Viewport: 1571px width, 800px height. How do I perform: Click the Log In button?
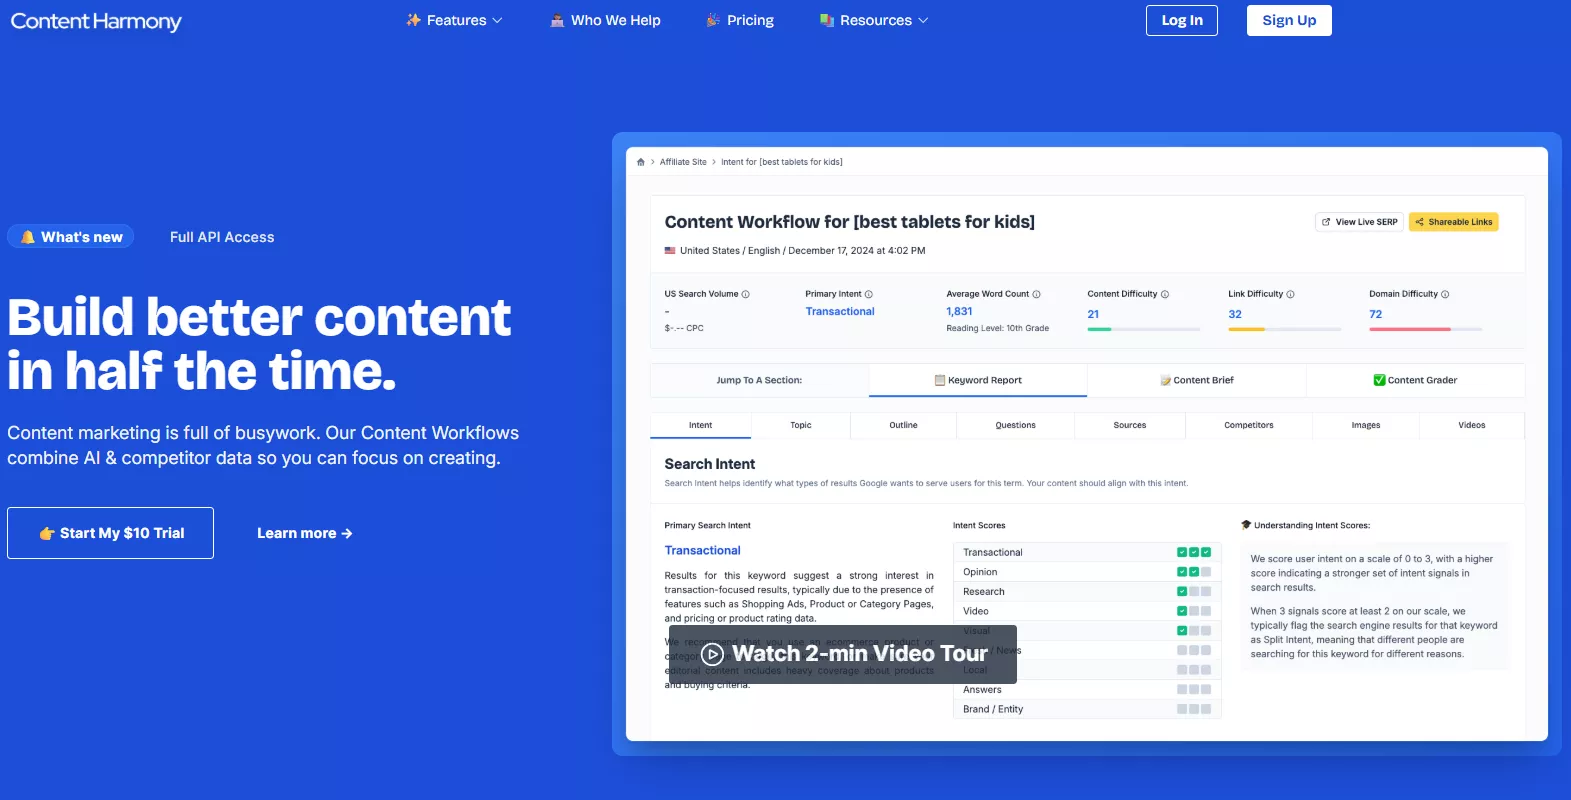click(x=1182, y=20)
